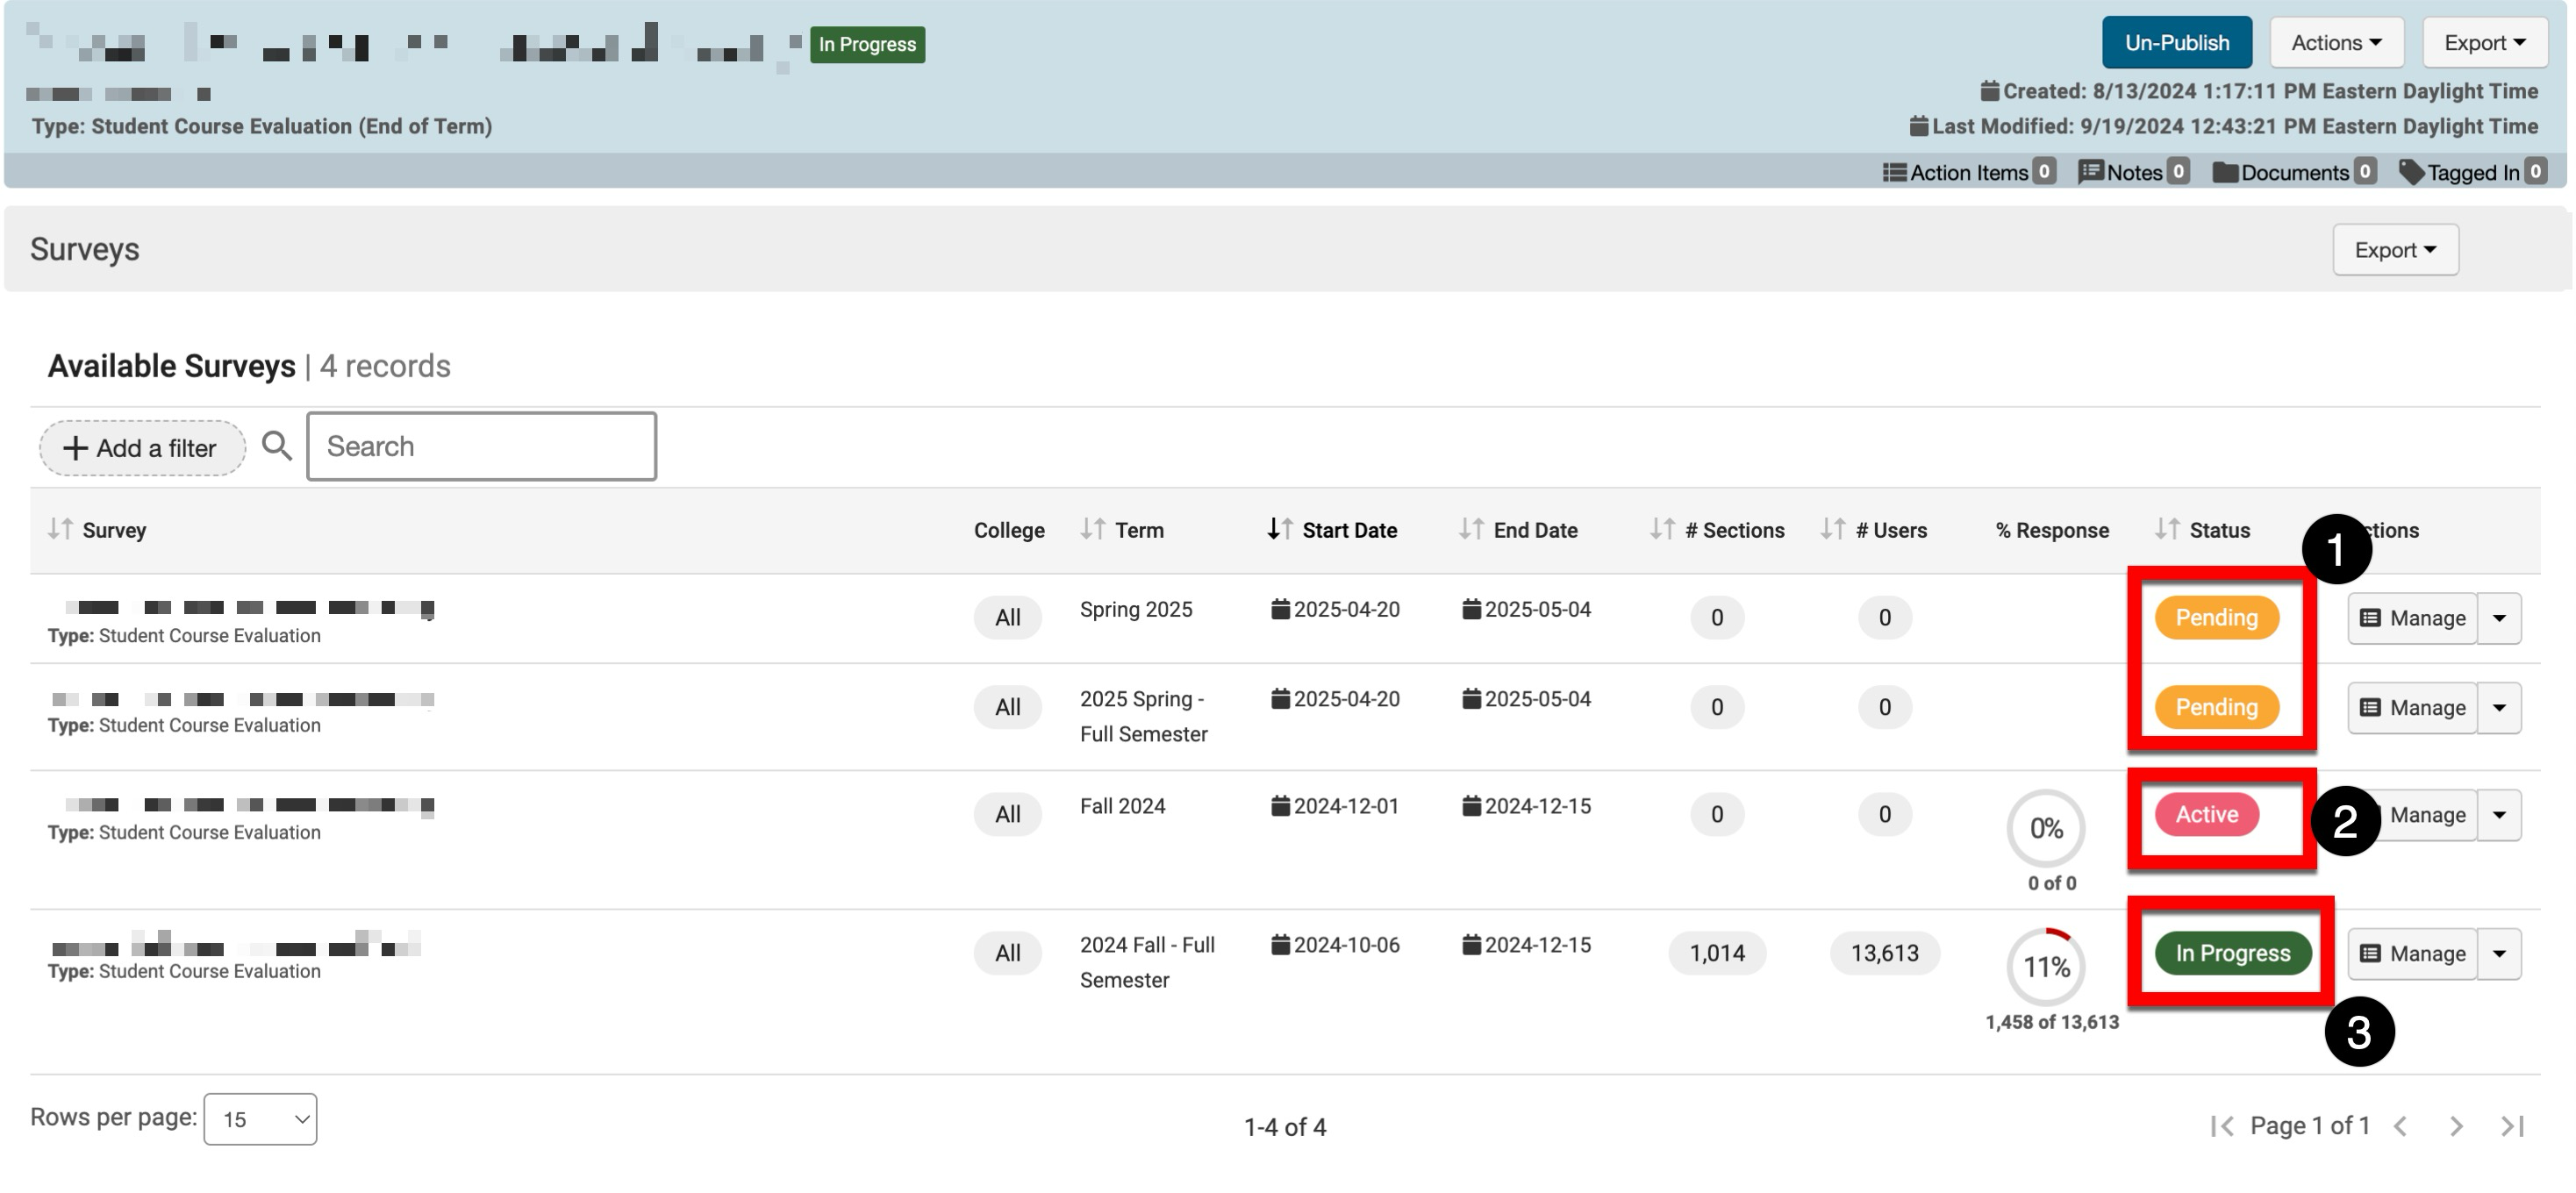Click the Un-Publish button
Image resolution: width=2576 pixels, height=1193 pixels.
click(2176, 43)
